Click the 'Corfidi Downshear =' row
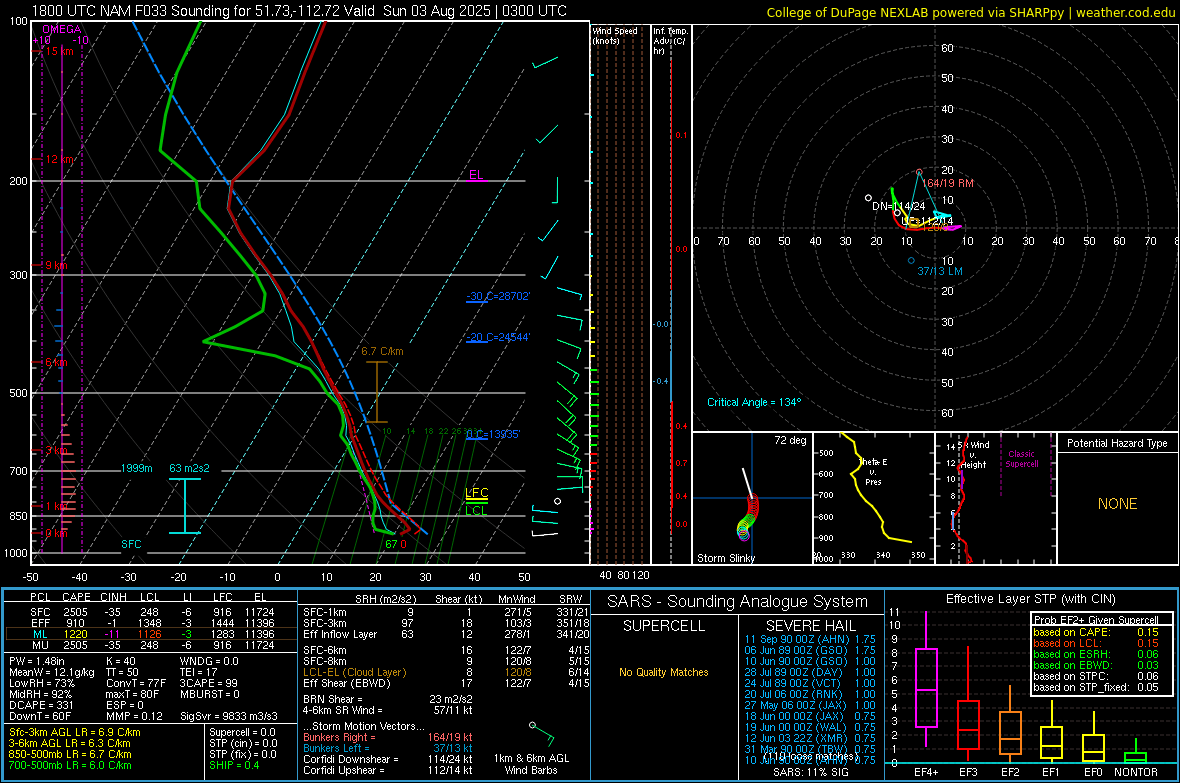 [x=388, y=760]
